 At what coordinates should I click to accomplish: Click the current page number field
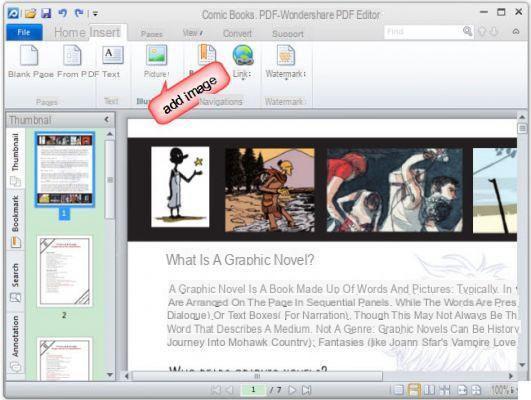[x=253, y=390]
